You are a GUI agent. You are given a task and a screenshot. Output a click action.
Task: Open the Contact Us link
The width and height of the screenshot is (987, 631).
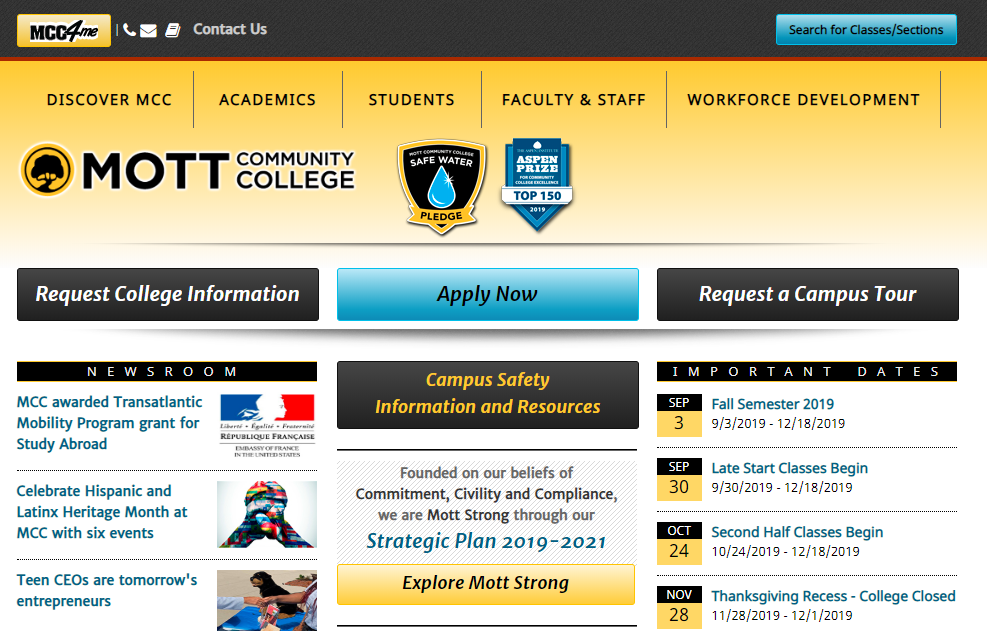(230, 29)
